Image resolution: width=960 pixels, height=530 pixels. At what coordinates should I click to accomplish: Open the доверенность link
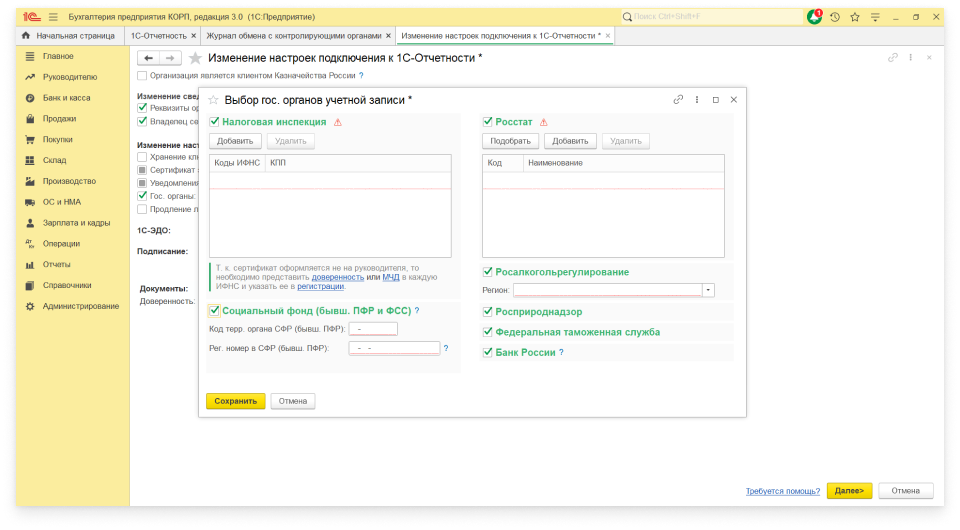click(x=337, y=277)
